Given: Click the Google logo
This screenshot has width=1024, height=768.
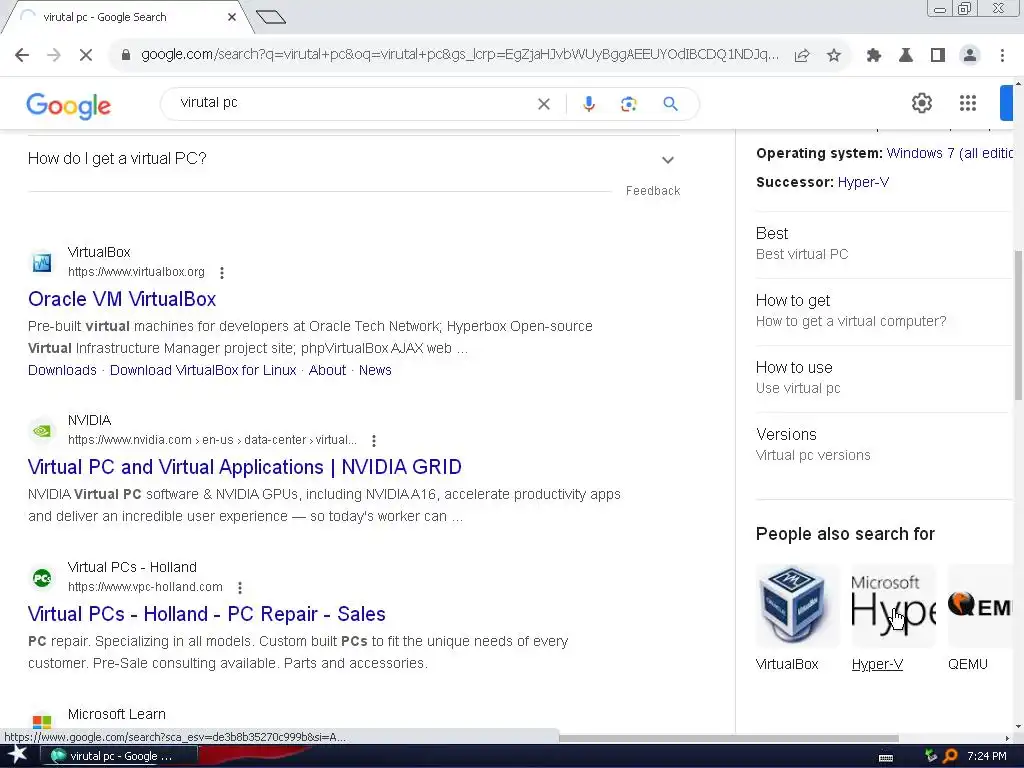Looking at the screenshot, I should tap(69, 106).
